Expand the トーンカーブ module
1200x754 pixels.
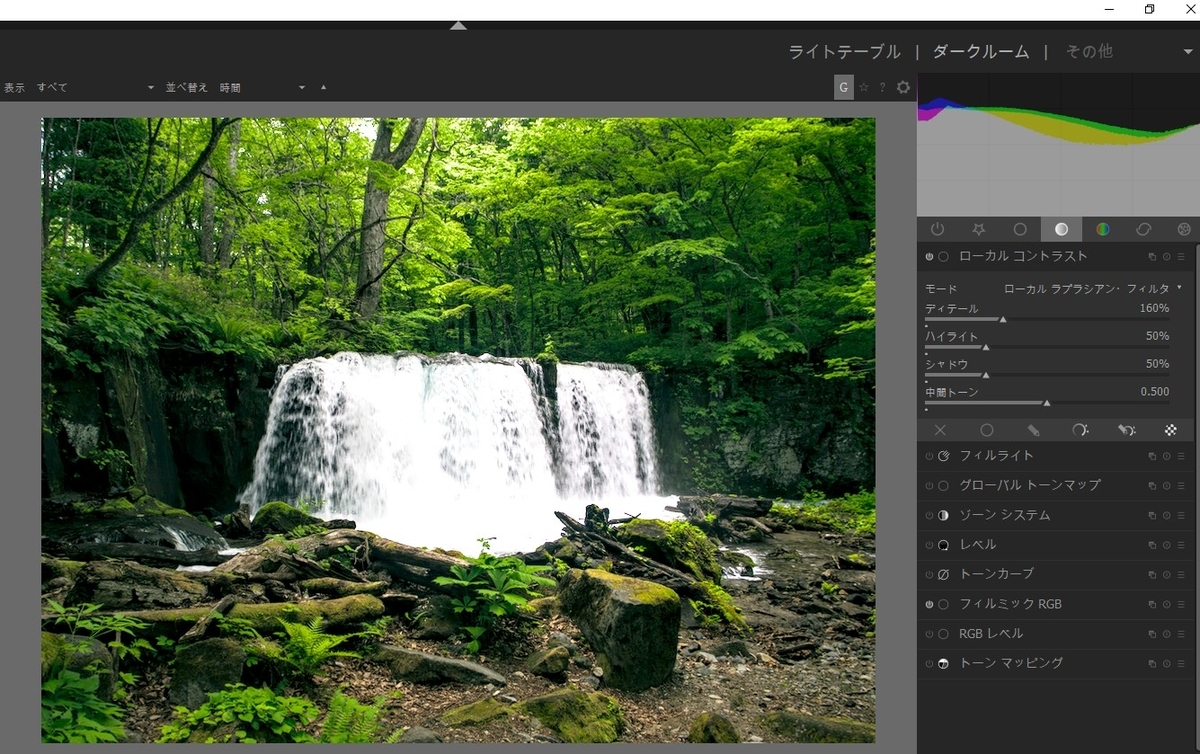tap(997, 574)
